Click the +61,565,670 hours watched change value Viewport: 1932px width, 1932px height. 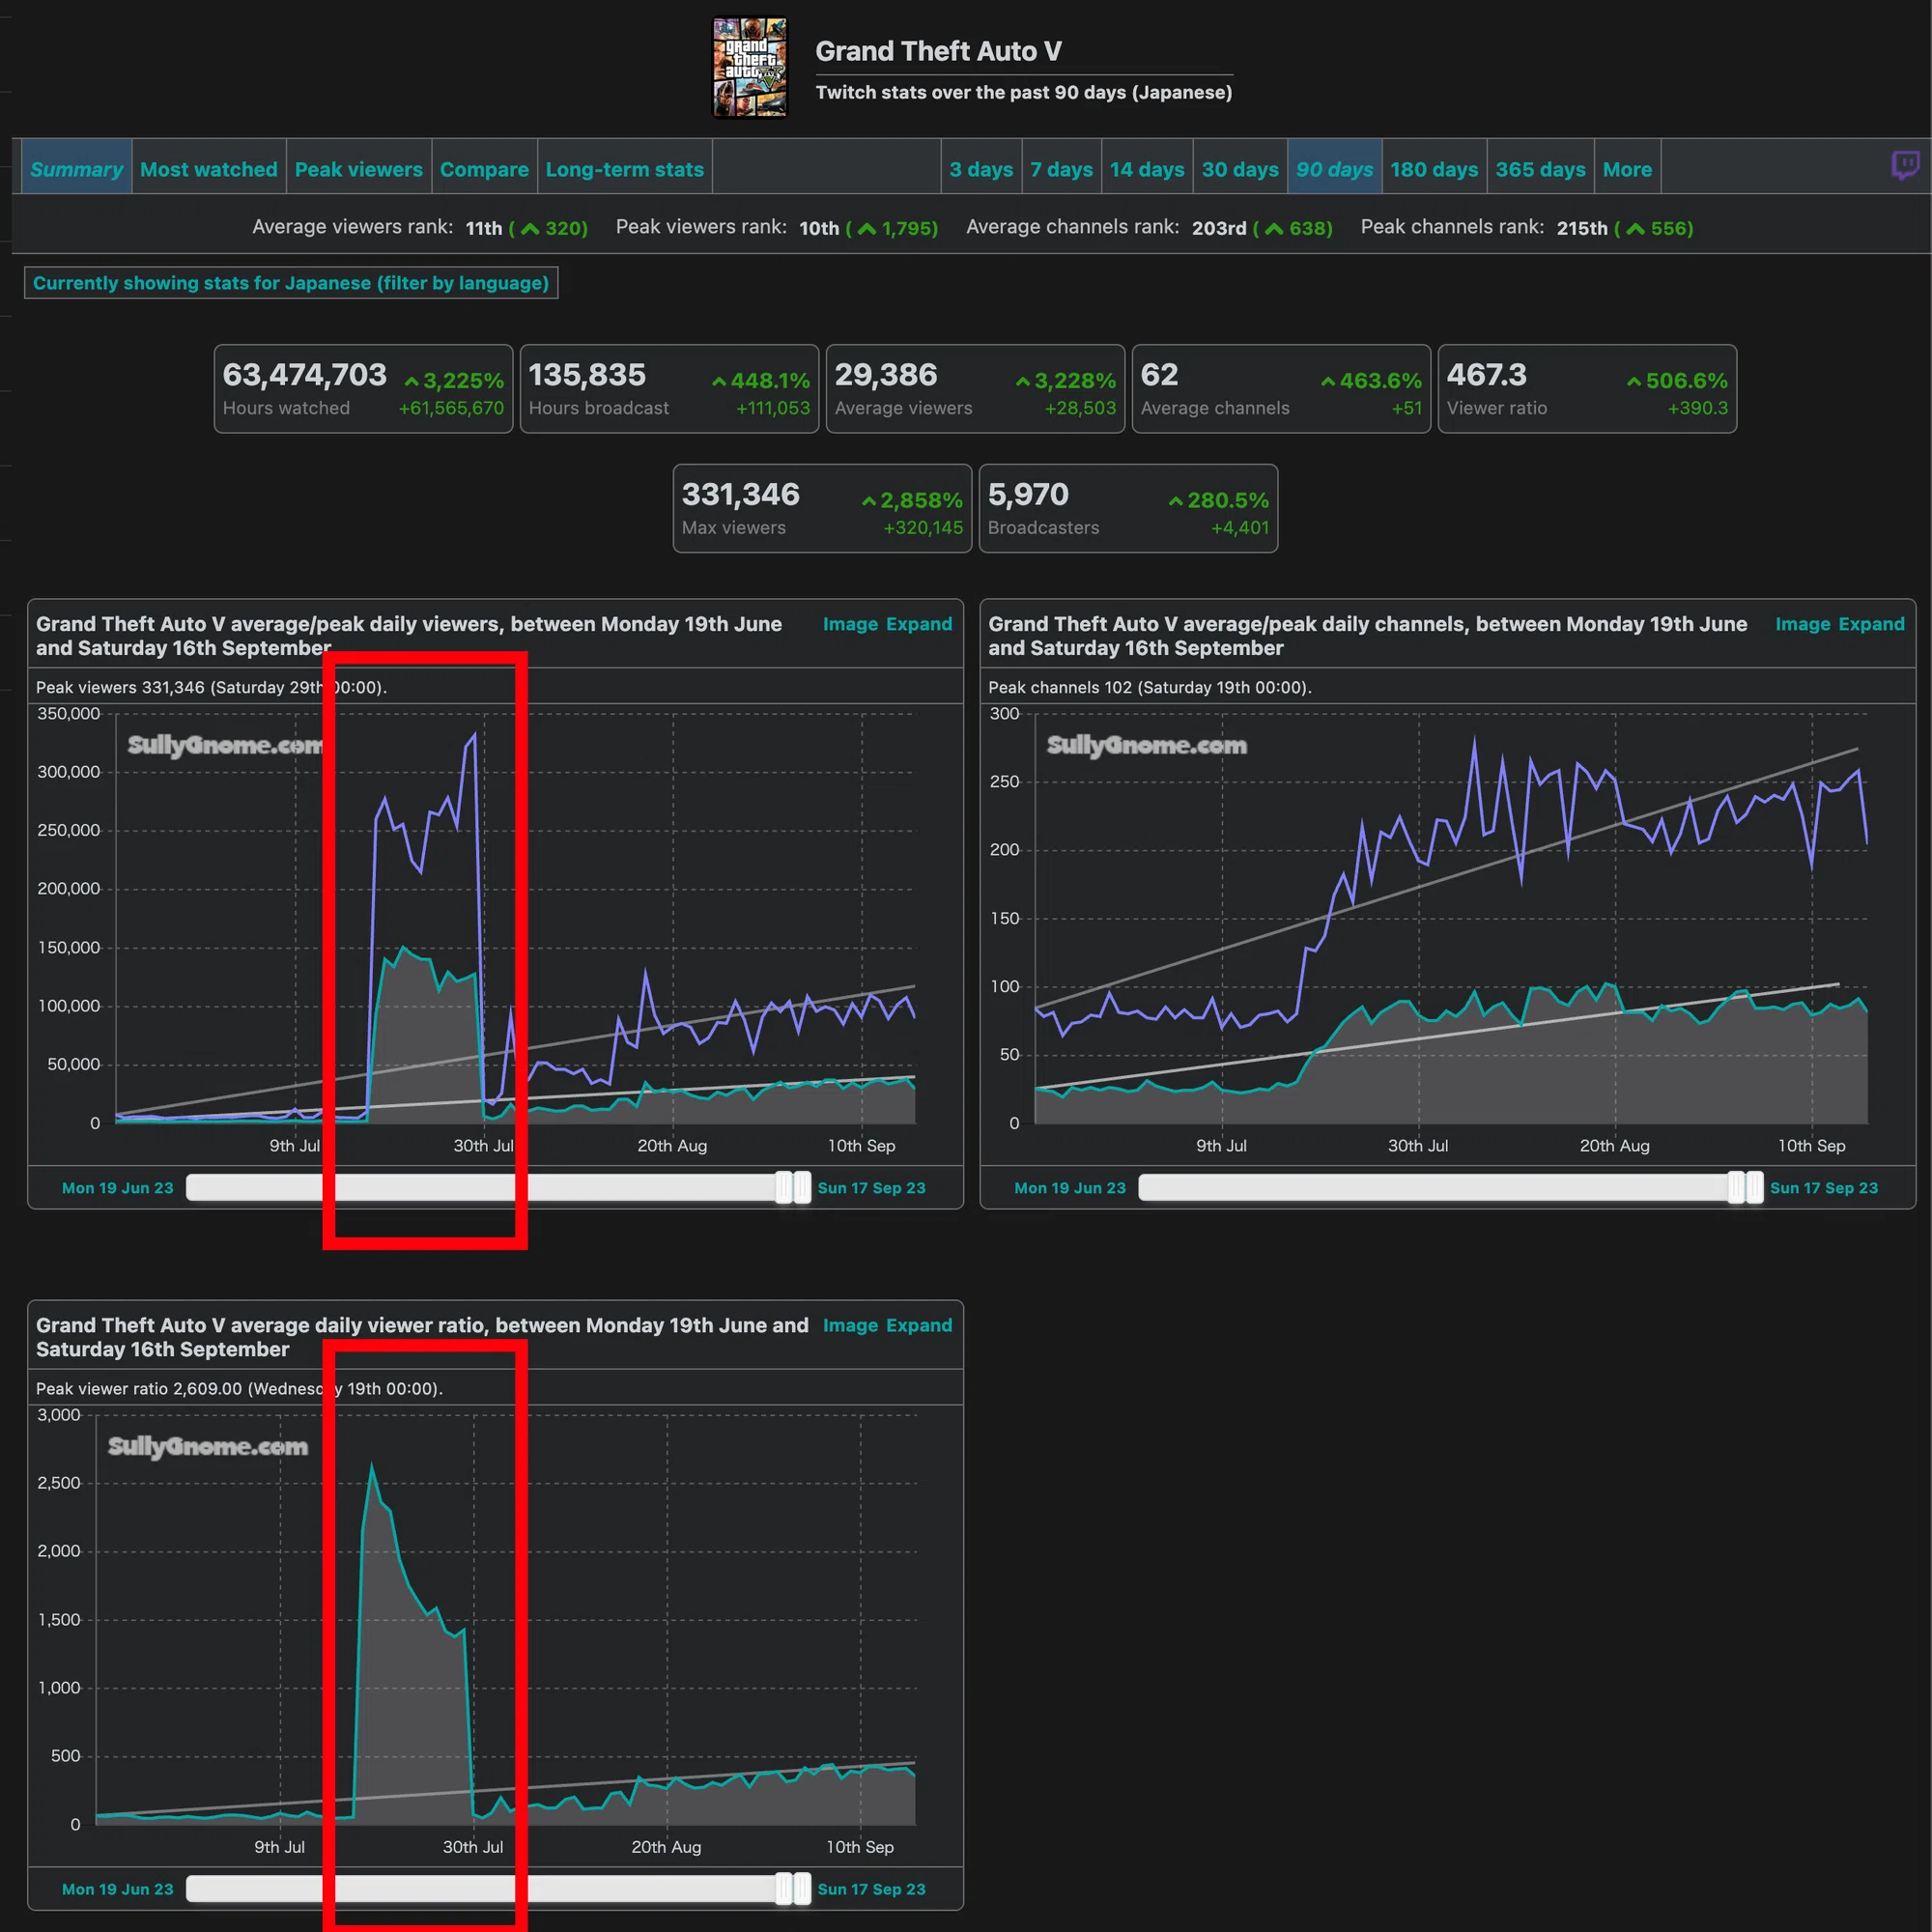pyautogui.click(x=451, y=408)
